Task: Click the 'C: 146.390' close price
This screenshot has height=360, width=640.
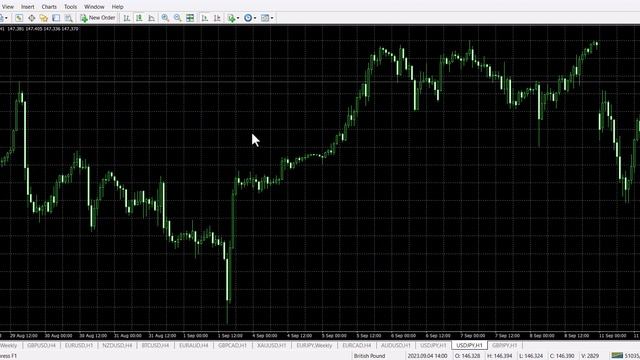Action: (562, 356)
